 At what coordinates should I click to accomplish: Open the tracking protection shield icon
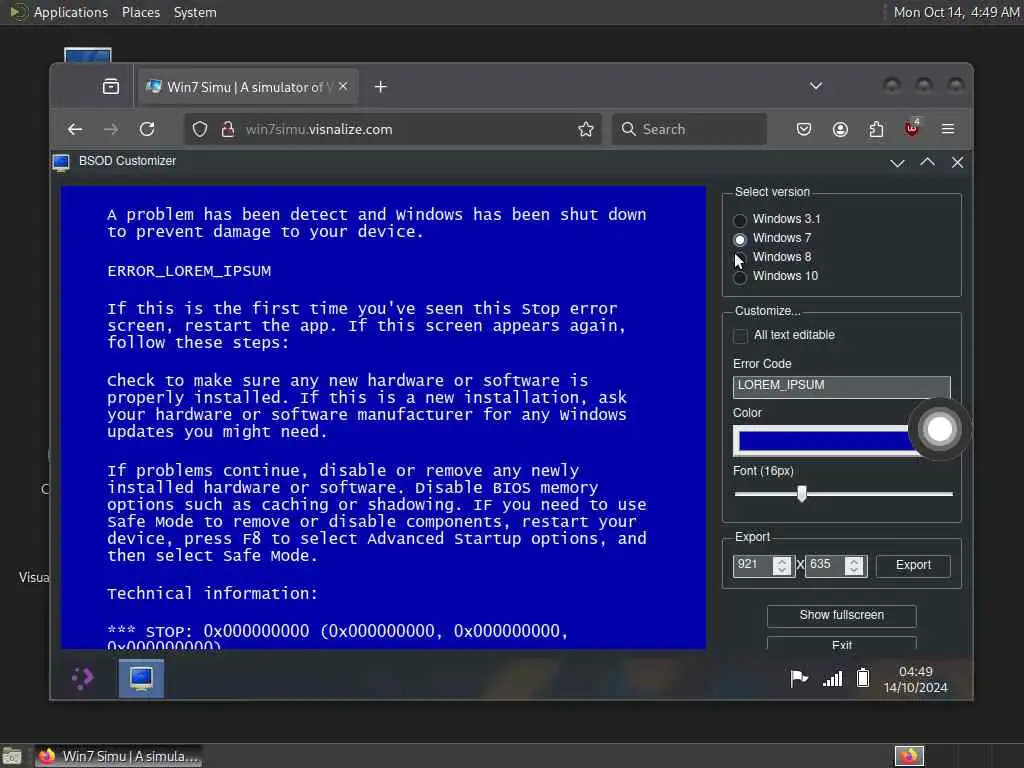200,129
